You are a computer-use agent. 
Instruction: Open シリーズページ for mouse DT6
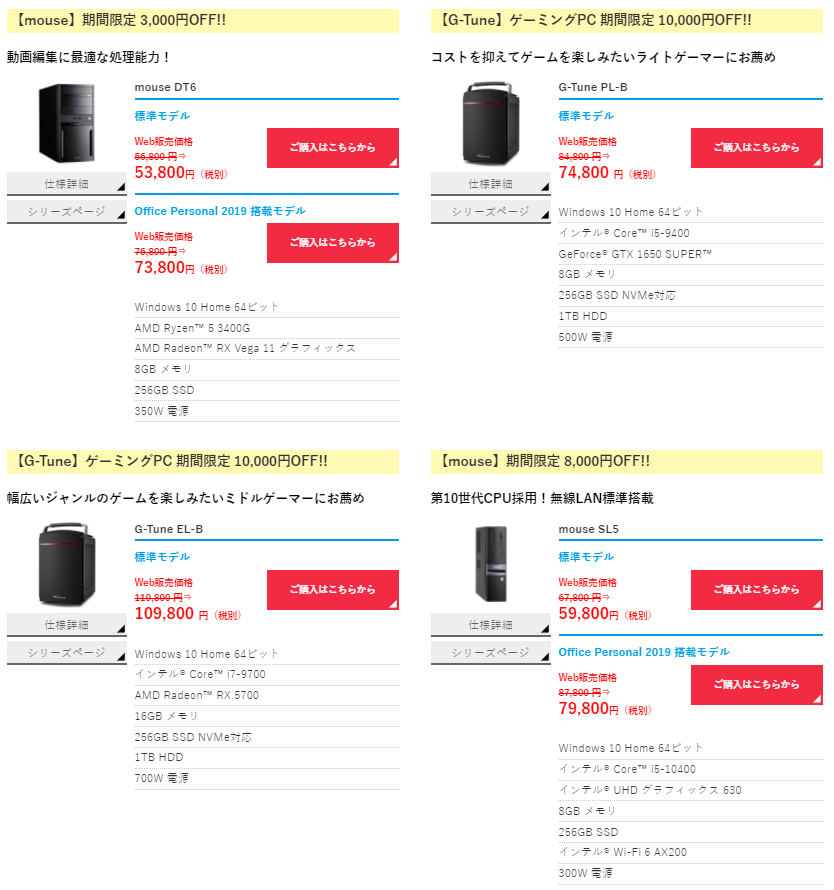[66, 212]
